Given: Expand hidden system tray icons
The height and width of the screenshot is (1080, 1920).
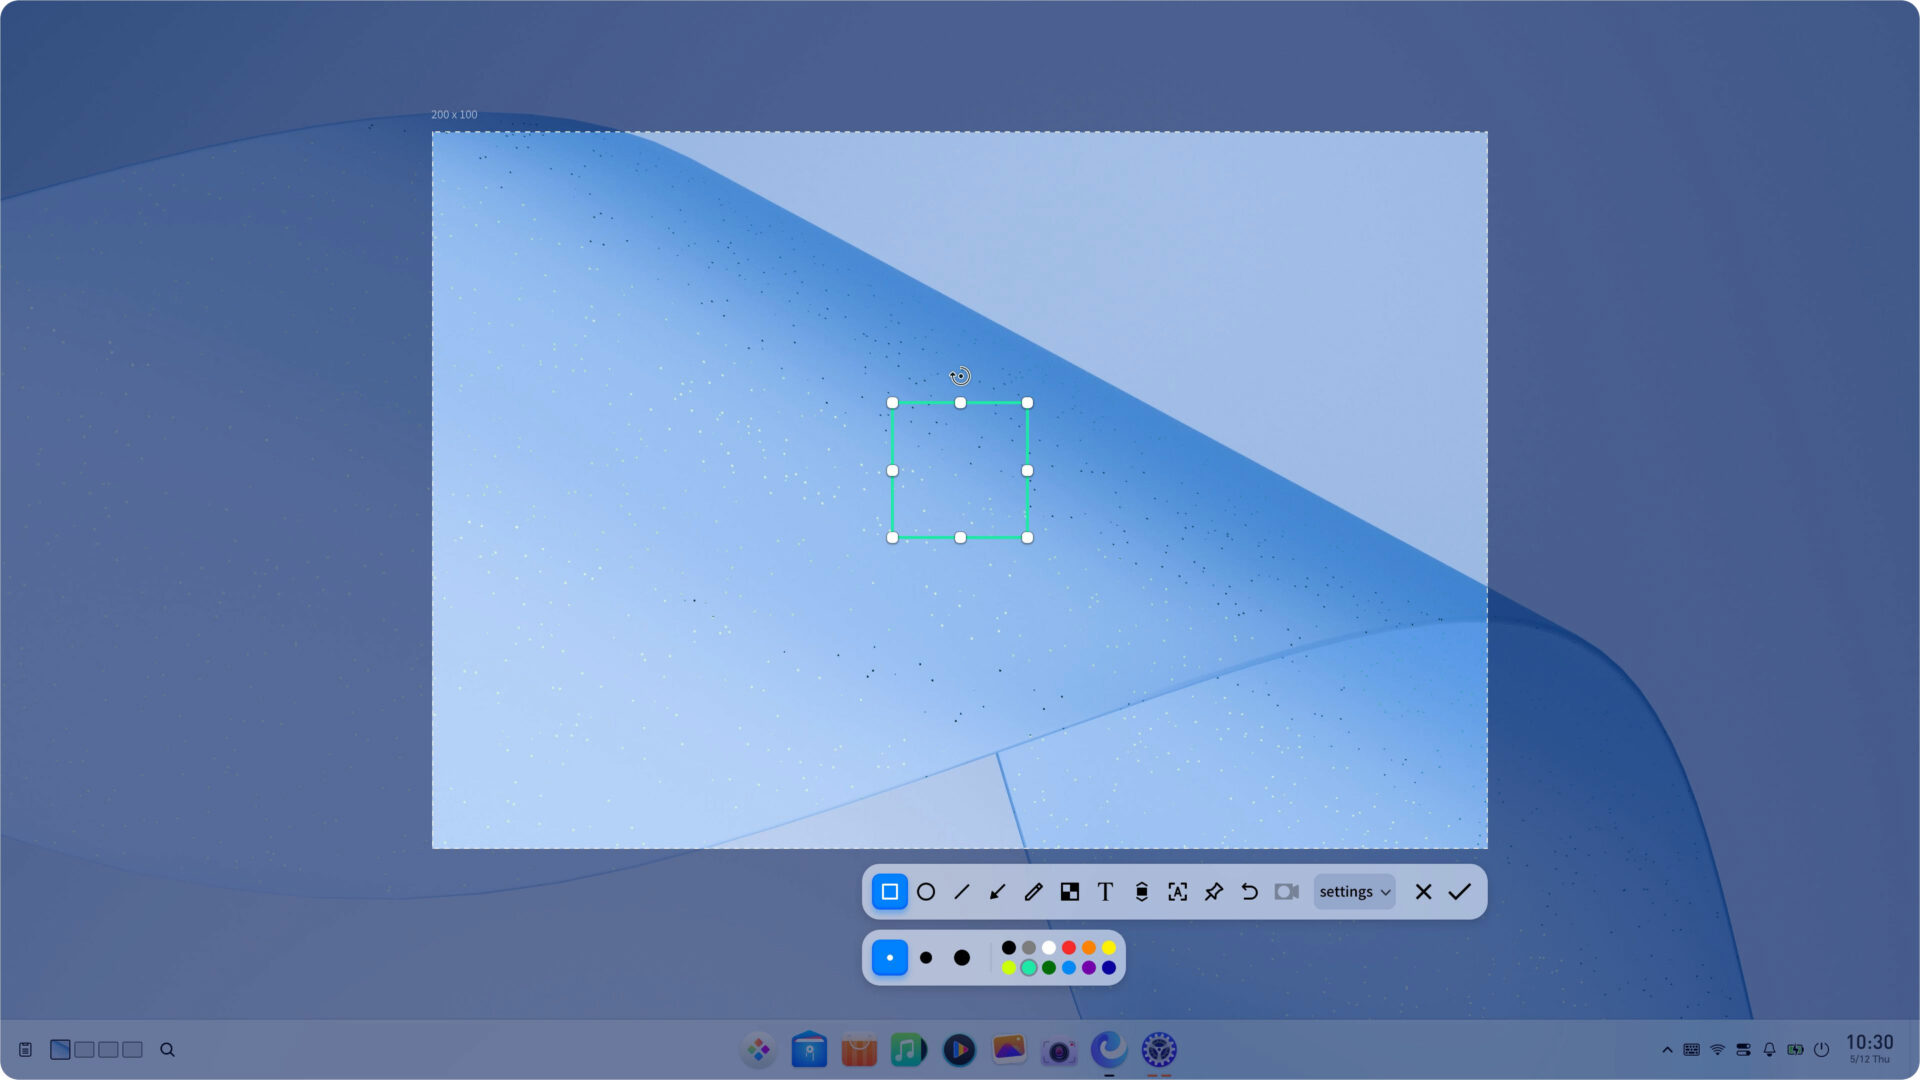Looking at the screenshot, I should 1668,1050.
